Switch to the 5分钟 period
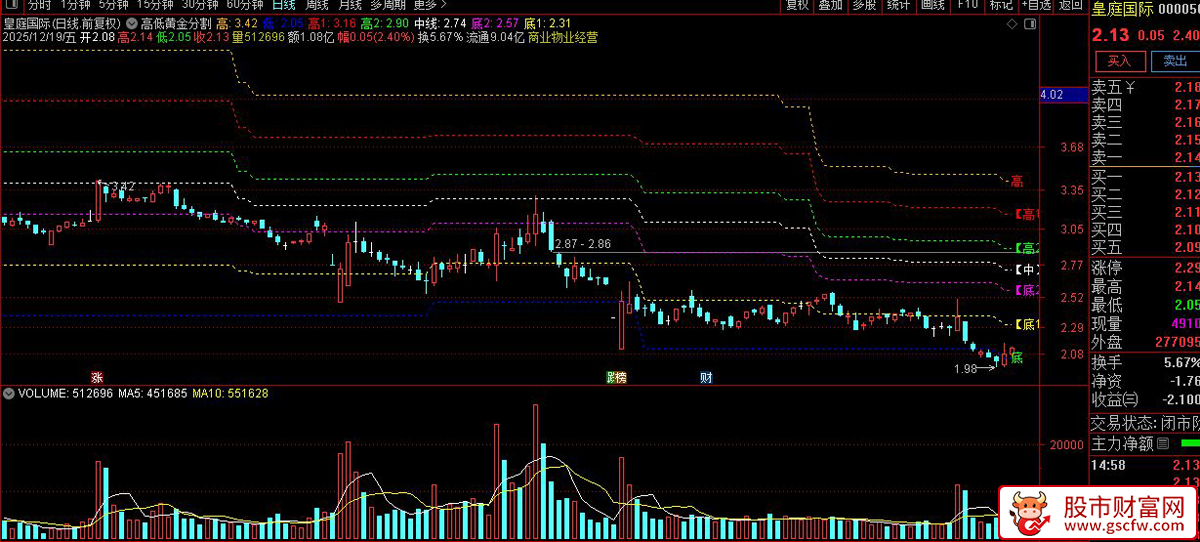1200x542 pixels. [x=114, y=5]
